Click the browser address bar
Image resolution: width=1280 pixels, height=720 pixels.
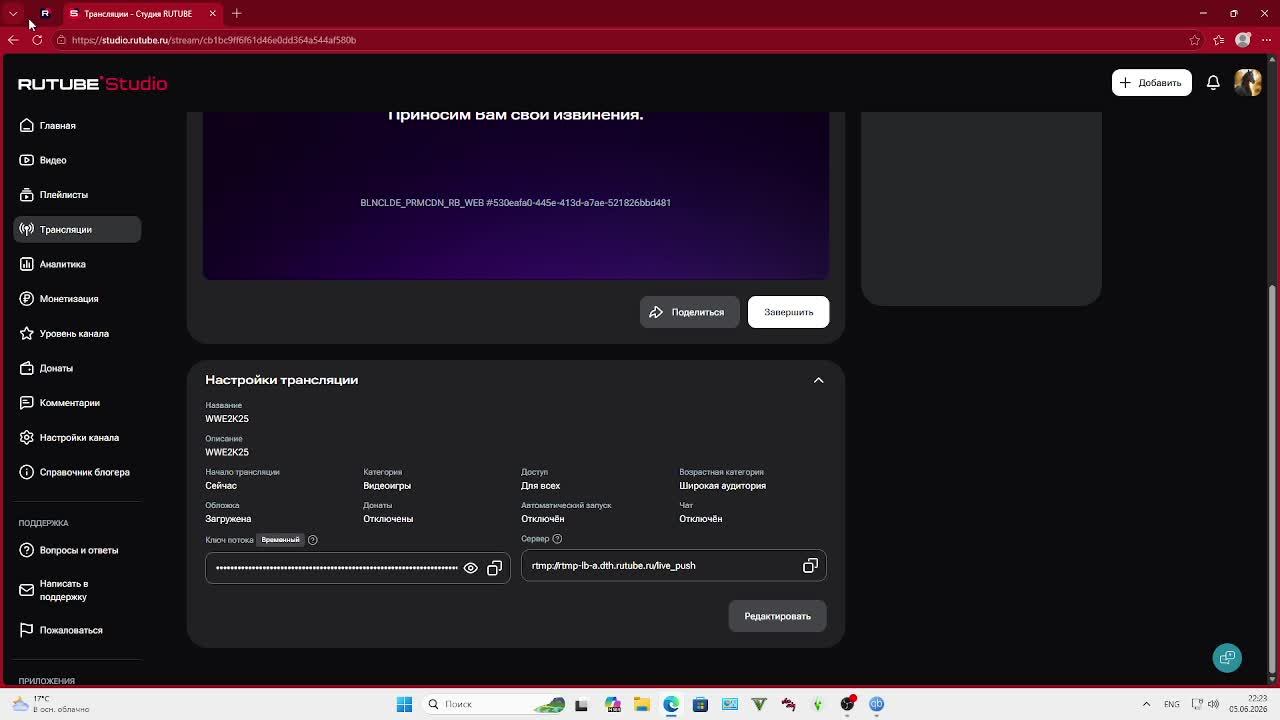click(620, 40)
